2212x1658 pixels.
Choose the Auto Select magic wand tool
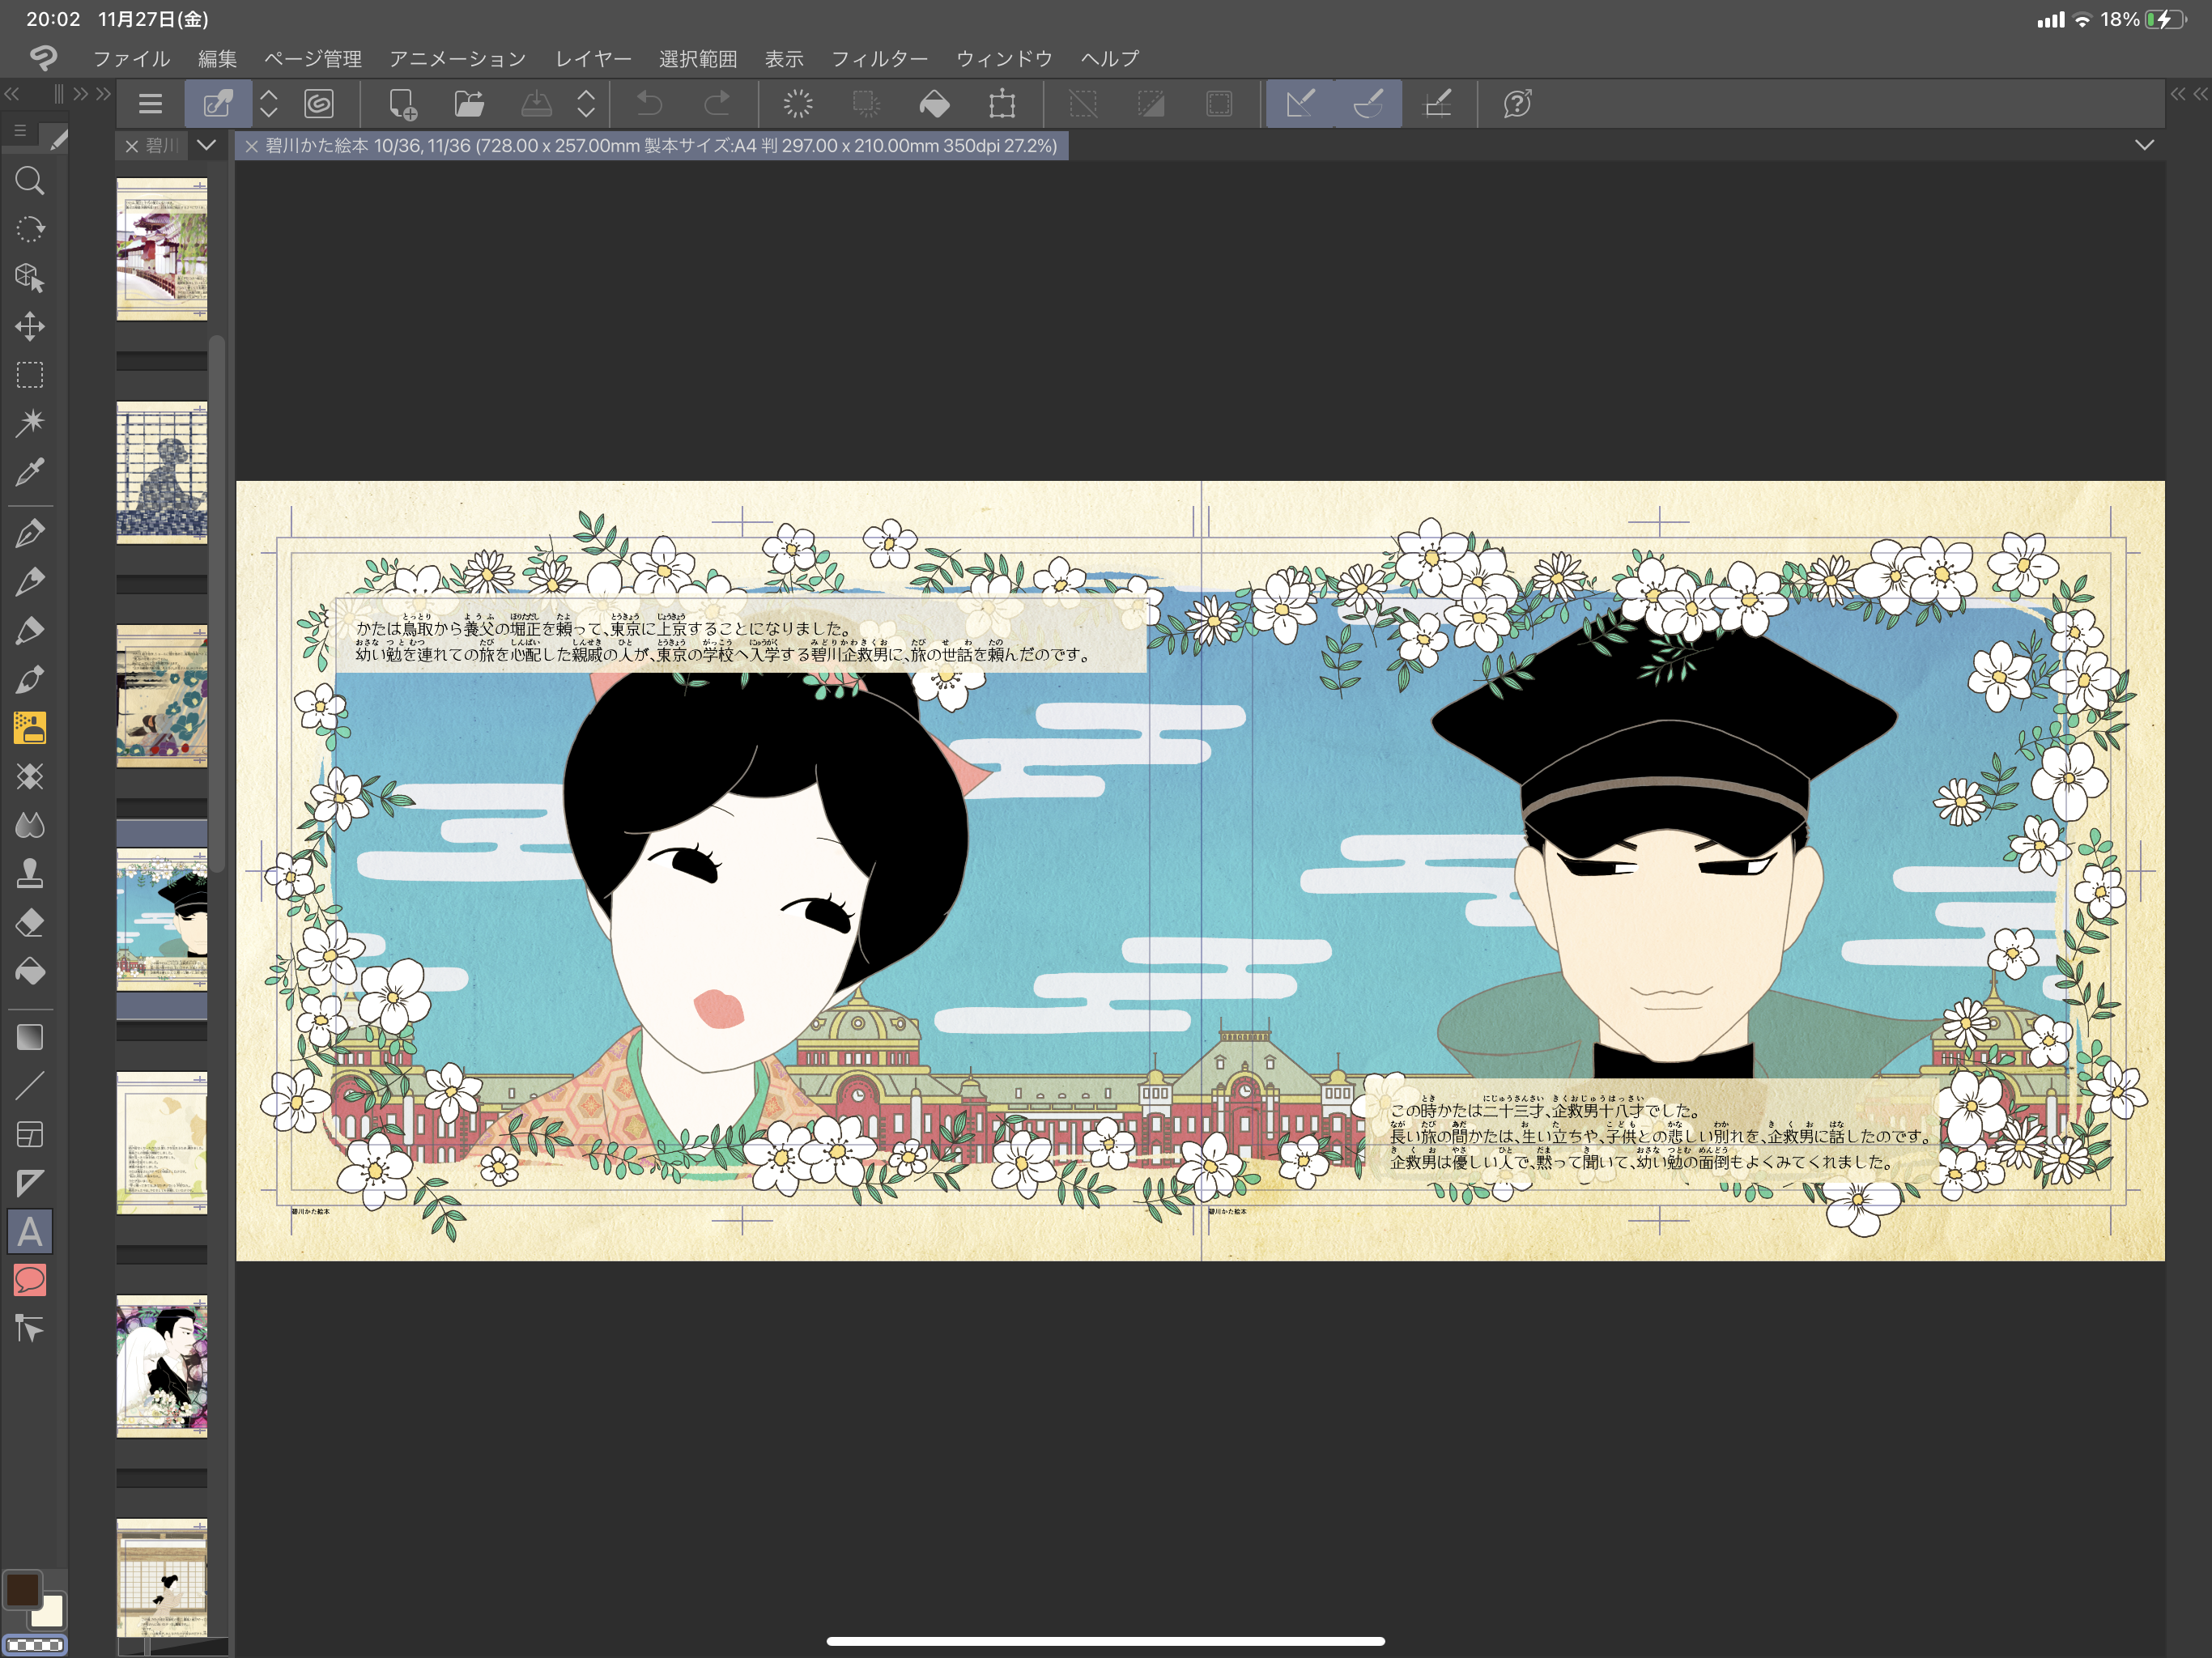[30, 423]
